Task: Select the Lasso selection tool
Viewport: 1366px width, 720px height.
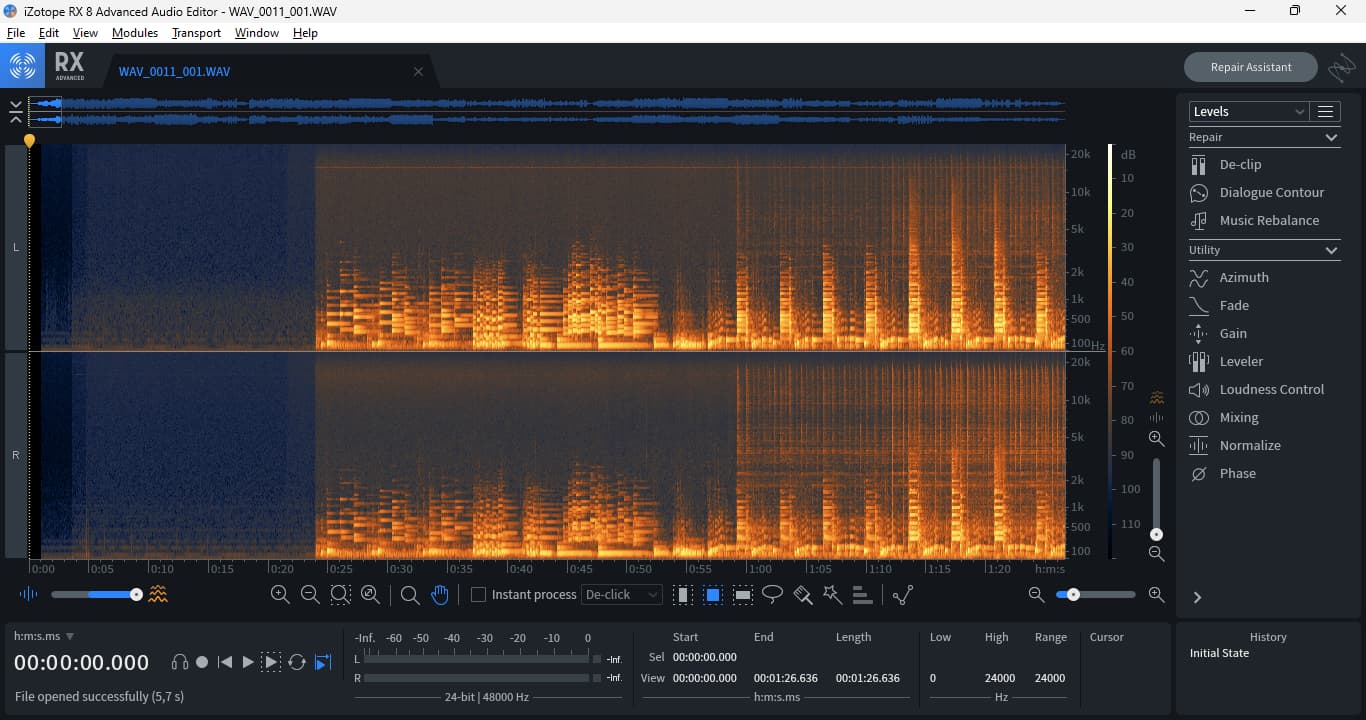Action: pos(772,595)
